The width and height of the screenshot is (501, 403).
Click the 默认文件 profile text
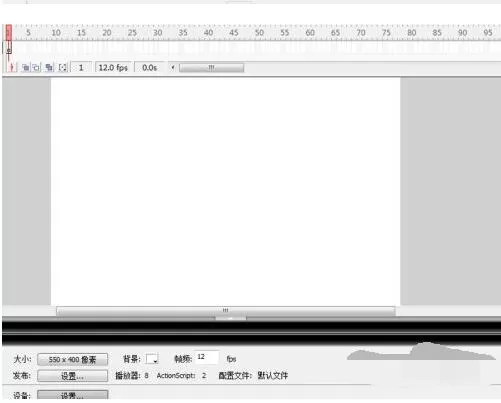(273, 376)
